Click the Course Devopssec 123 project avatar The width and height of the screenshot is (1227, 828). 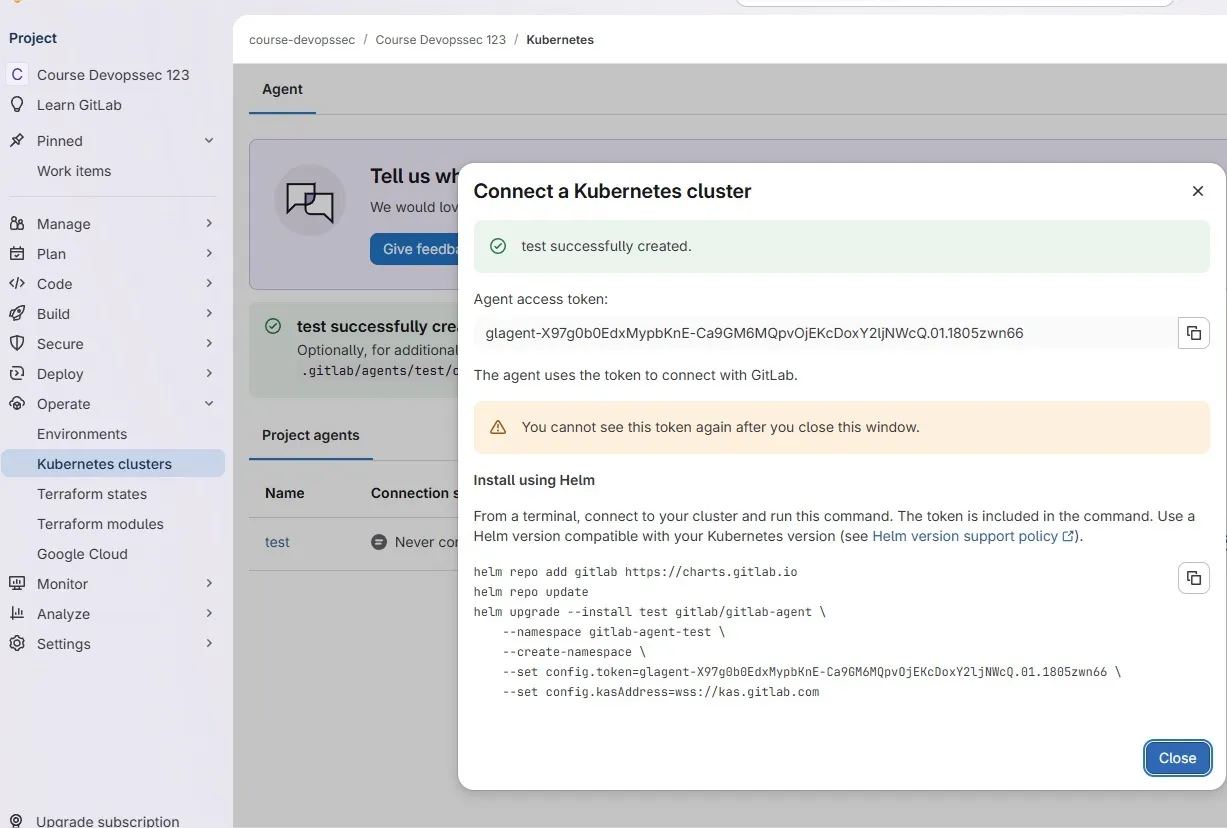(17, 74)
